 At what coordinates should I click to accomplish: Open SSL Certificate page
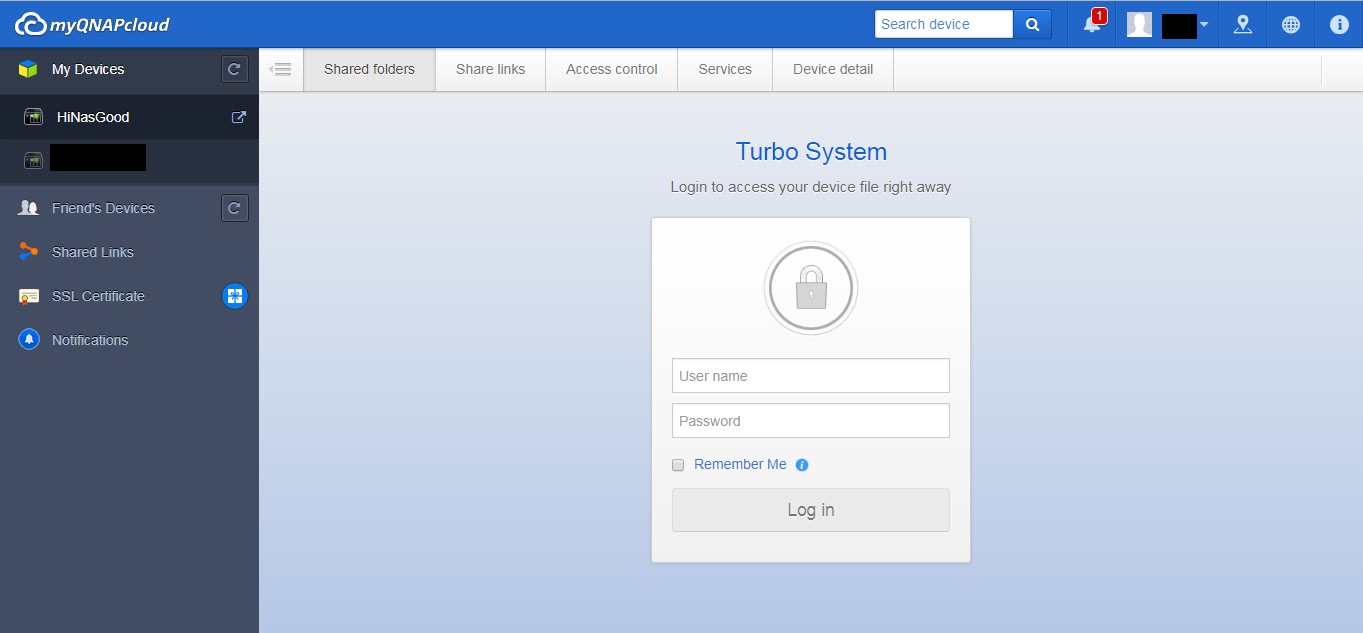(x=98, y=296)
